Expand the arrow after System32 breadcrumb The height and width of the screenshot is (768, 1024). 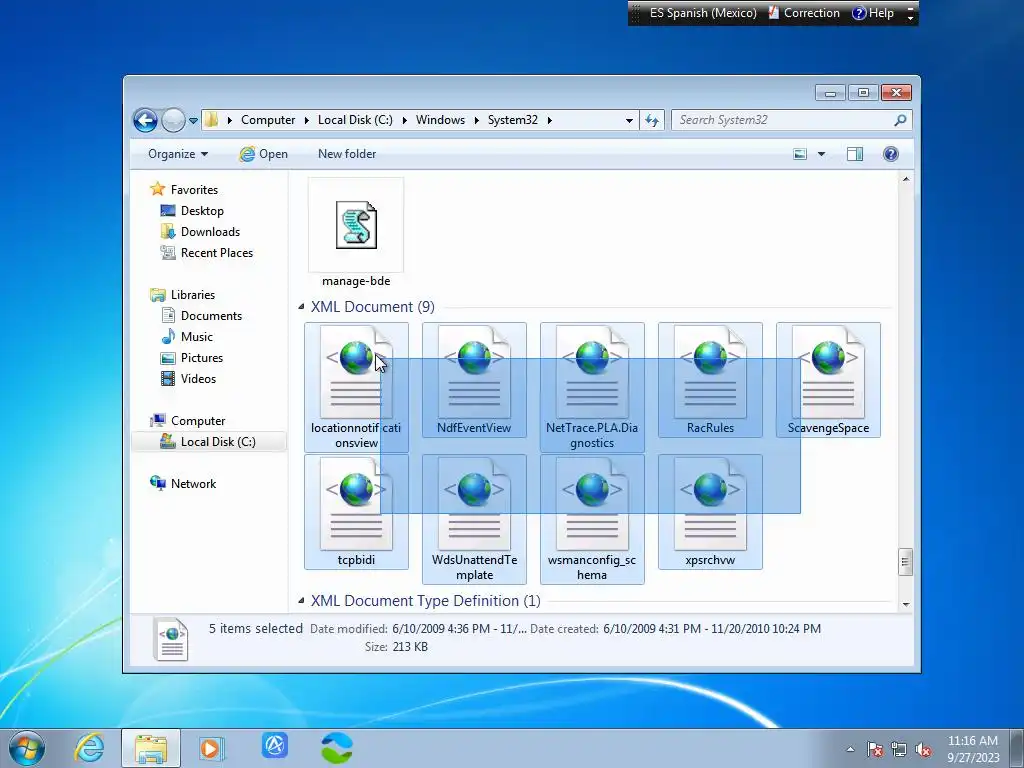550,120
